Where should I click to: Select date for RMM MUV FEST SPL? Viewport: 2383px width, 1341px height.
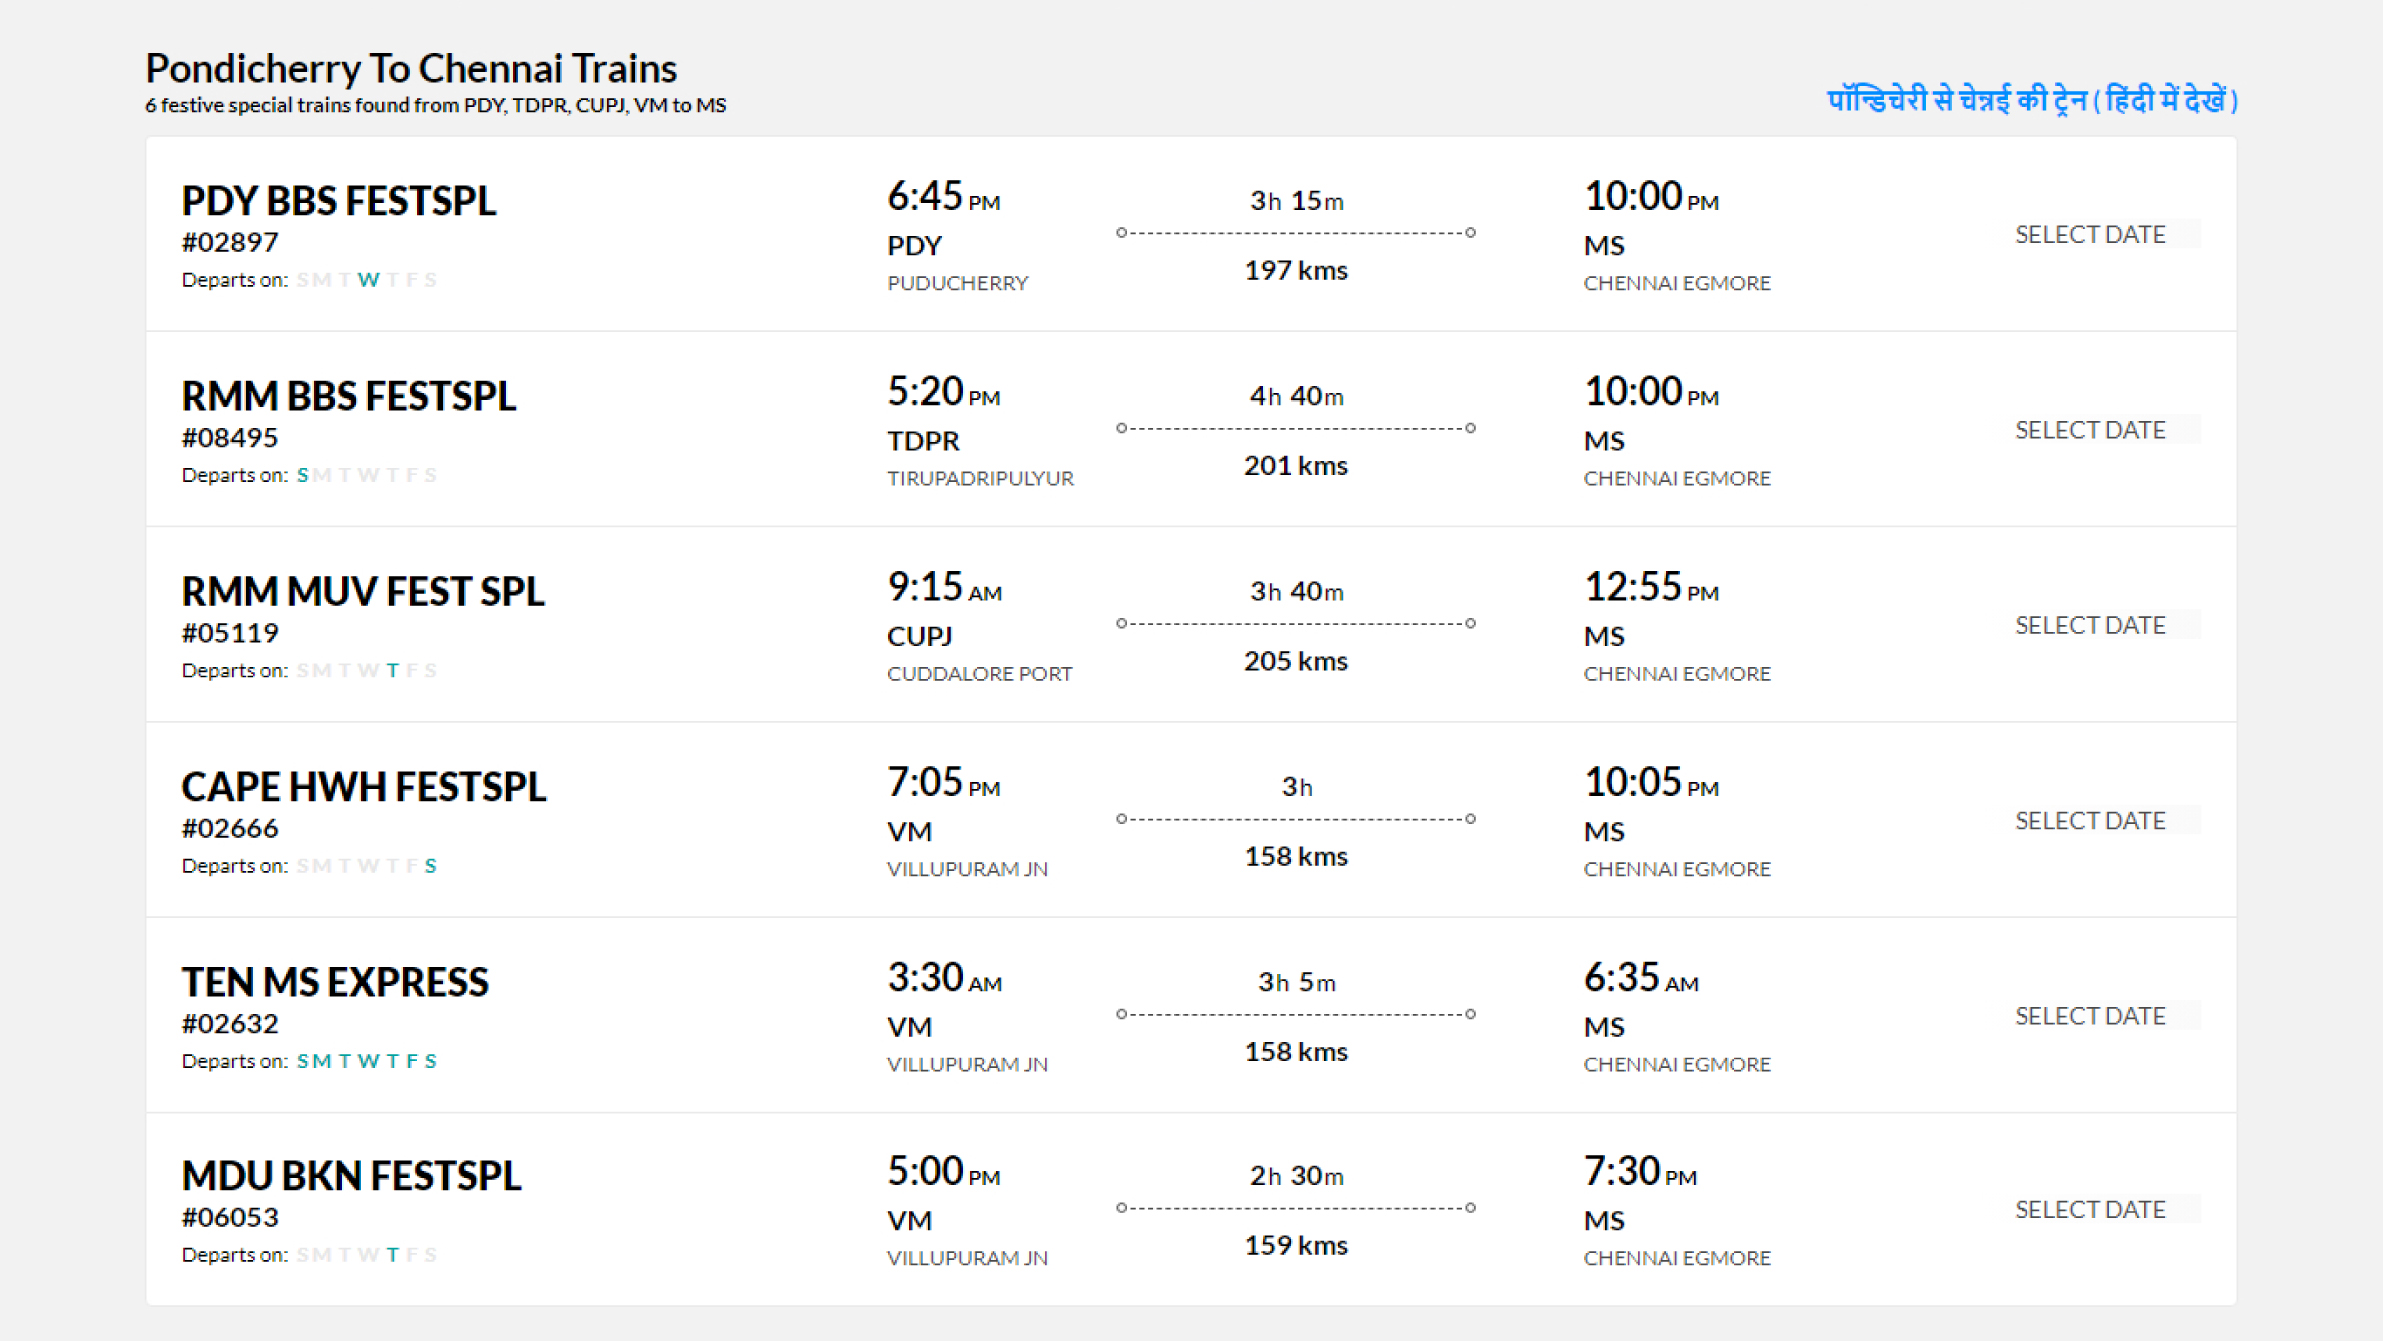coord(2090,625)
